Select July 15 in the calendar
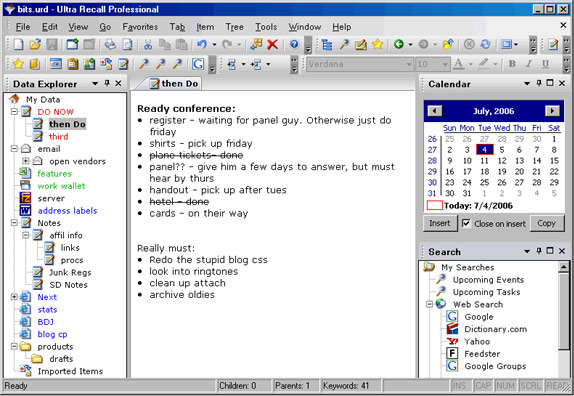 point(554,161)
